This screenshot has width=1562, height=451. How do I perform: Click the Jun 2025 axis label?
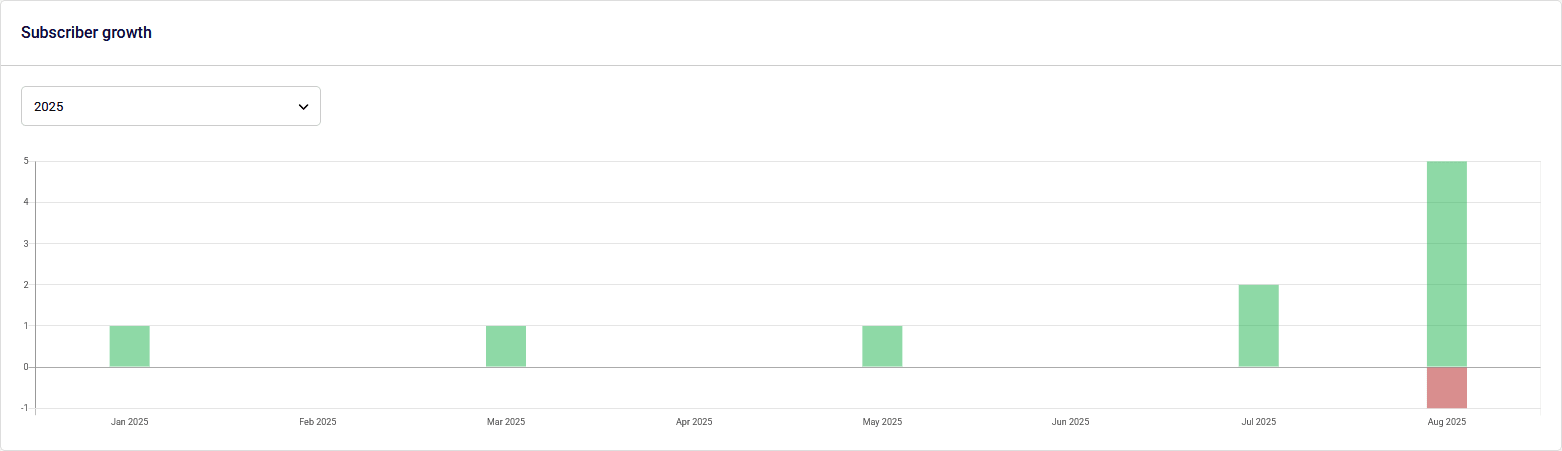tap(1070, 422)
